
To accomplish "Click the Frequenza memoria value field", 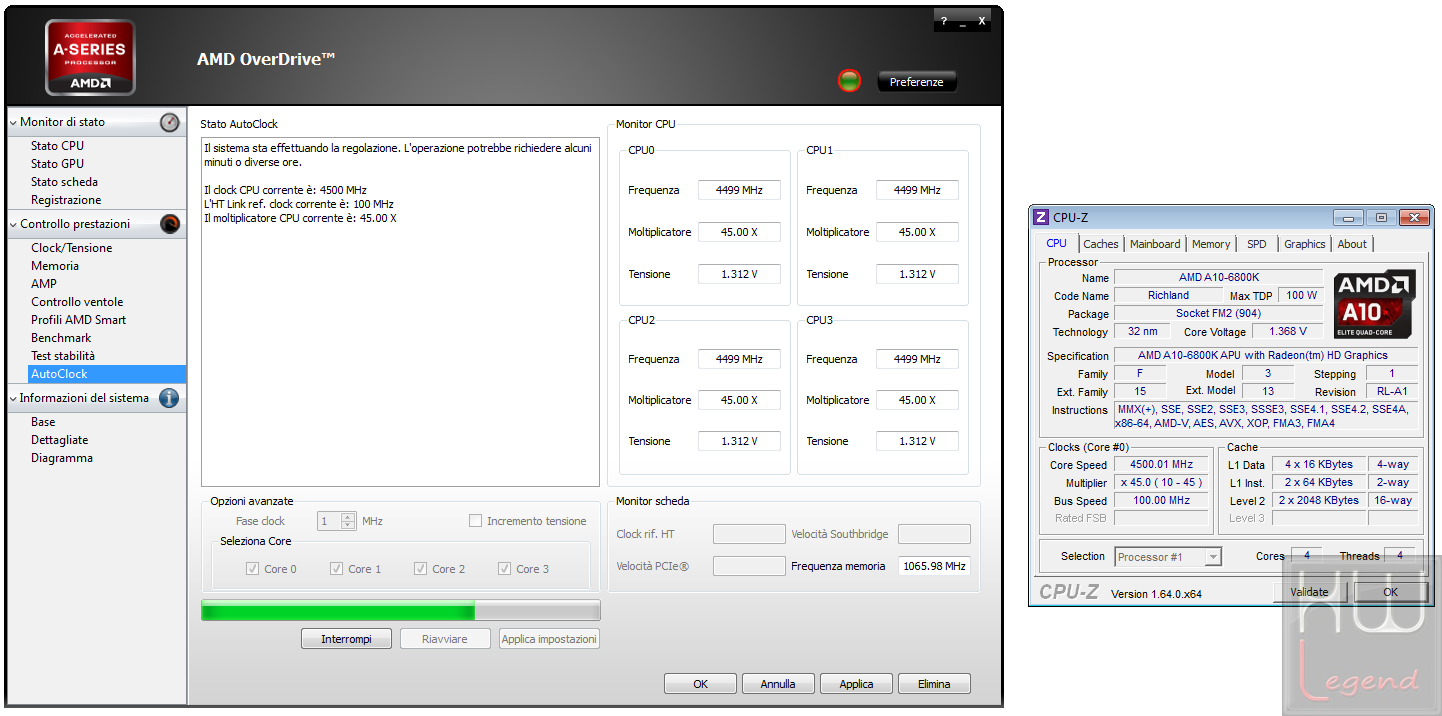I will (x=934, y=566).
